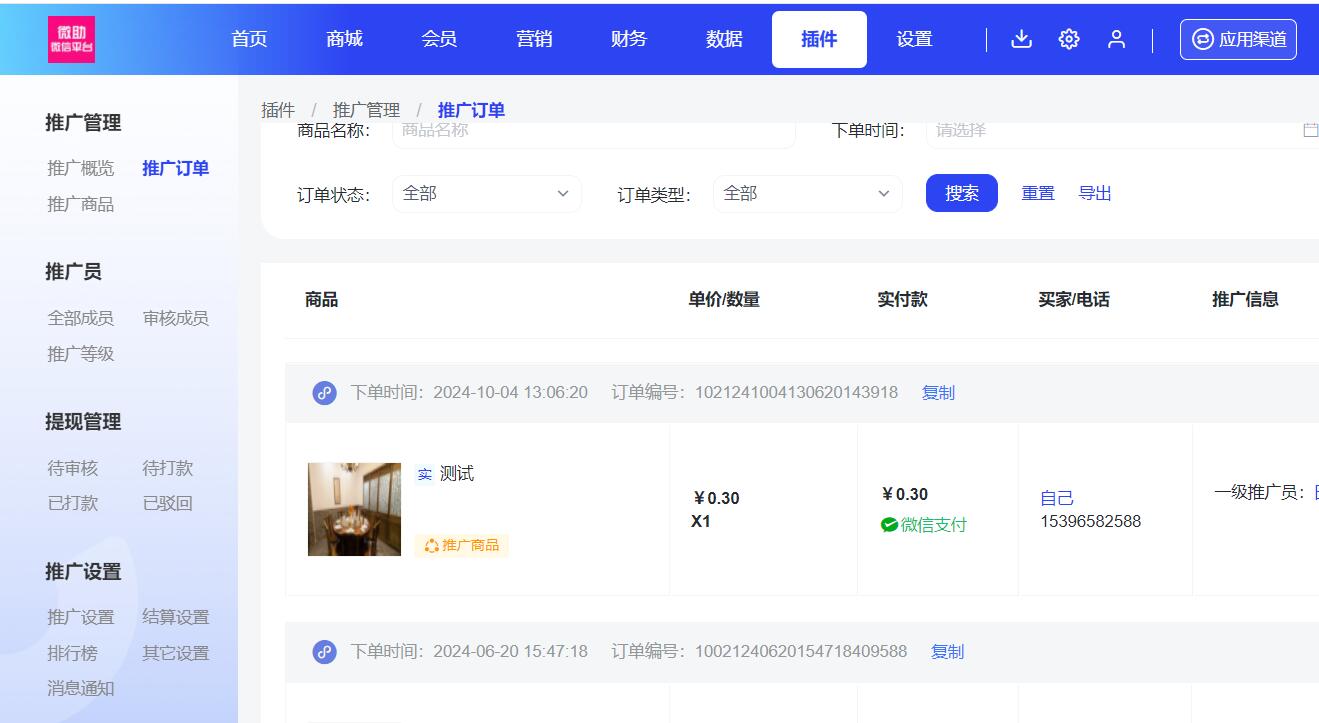This screenshot has width=1319, height=723.
Task: Open 推广商品 in sidebar
Action: (81, 204)
